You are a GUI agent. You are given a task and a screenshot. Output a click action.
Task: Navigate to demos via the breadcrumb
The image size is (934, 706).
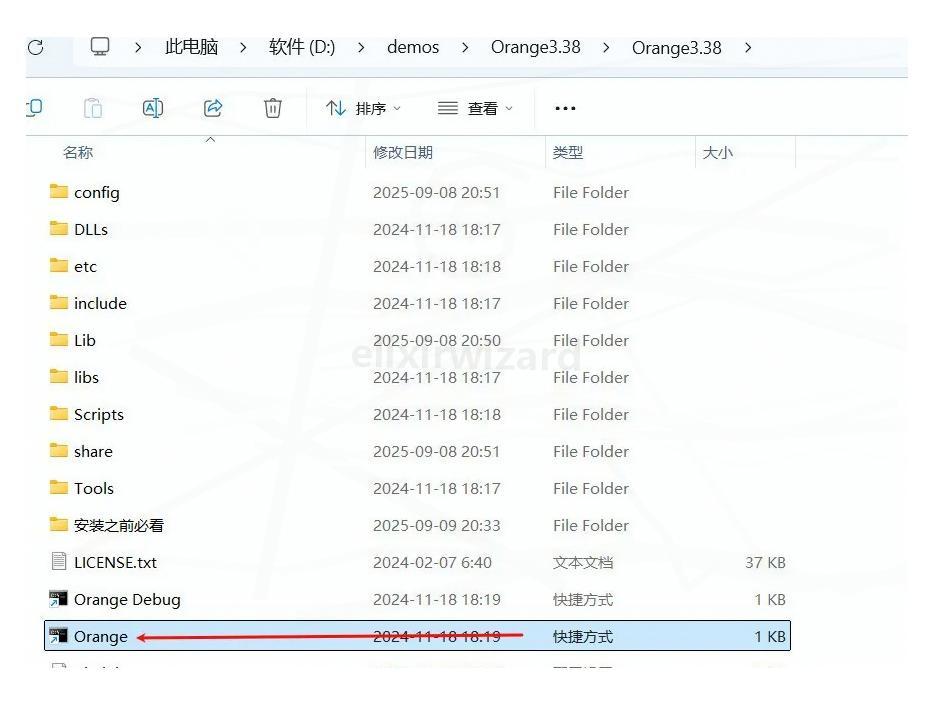point(413,46)
